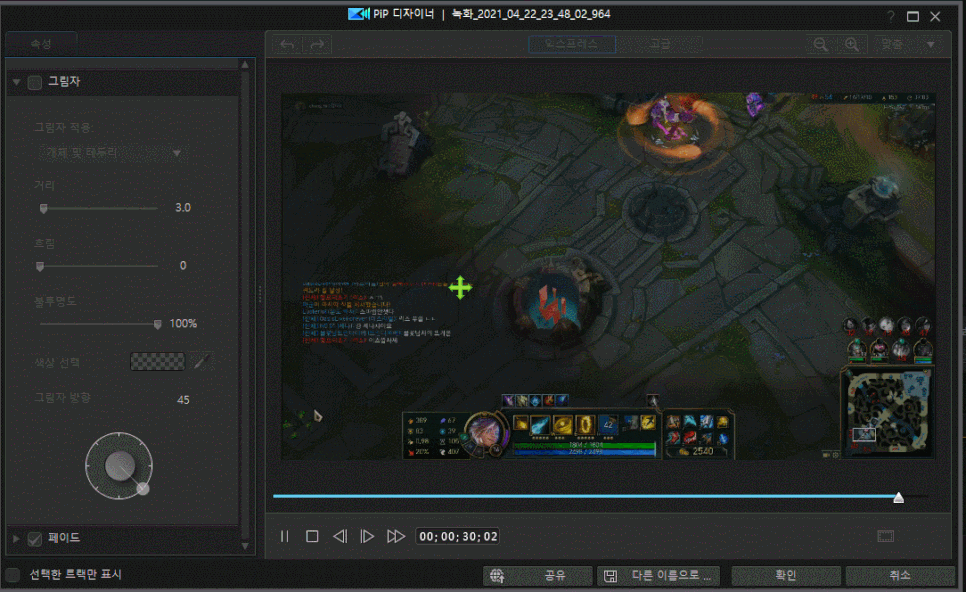Maximize the PIP 디자이너 window
966x592 pixels.
point(913,17)
